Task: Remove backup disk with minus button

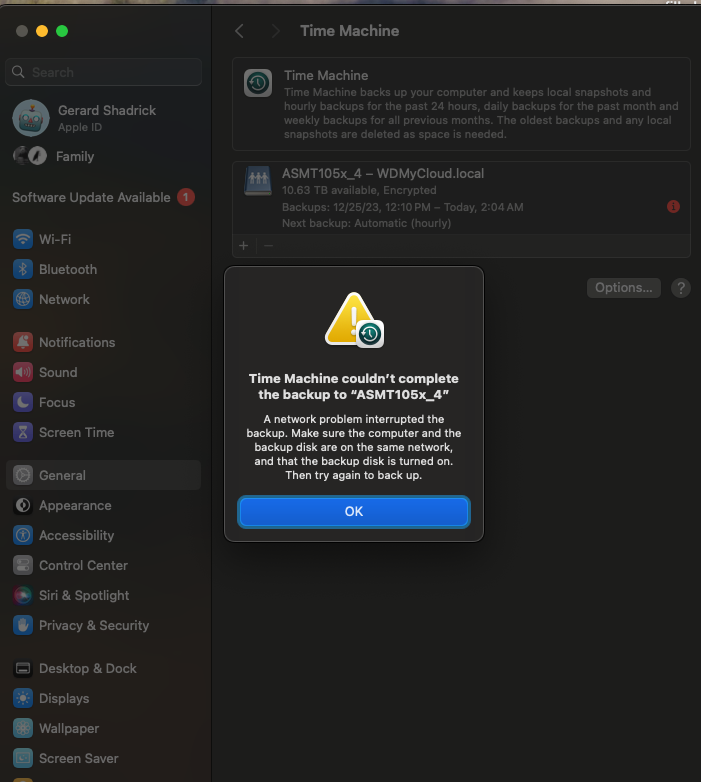Action: click(268, 245)
